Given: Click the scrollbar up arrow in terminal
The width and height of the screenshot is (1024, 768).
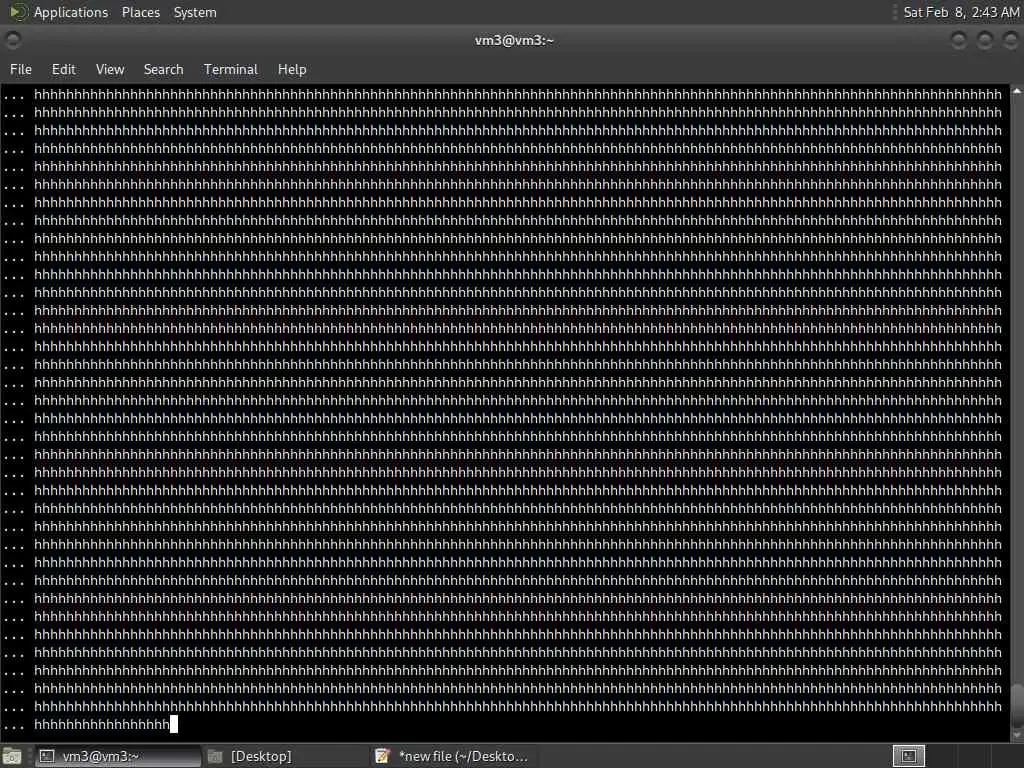Looking at the screenshot, I should [1017, 92].
